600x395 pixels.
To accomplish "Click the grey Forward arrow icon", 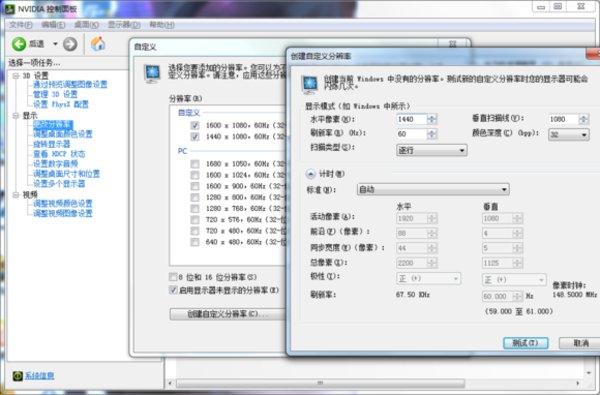I will point(70,44).
